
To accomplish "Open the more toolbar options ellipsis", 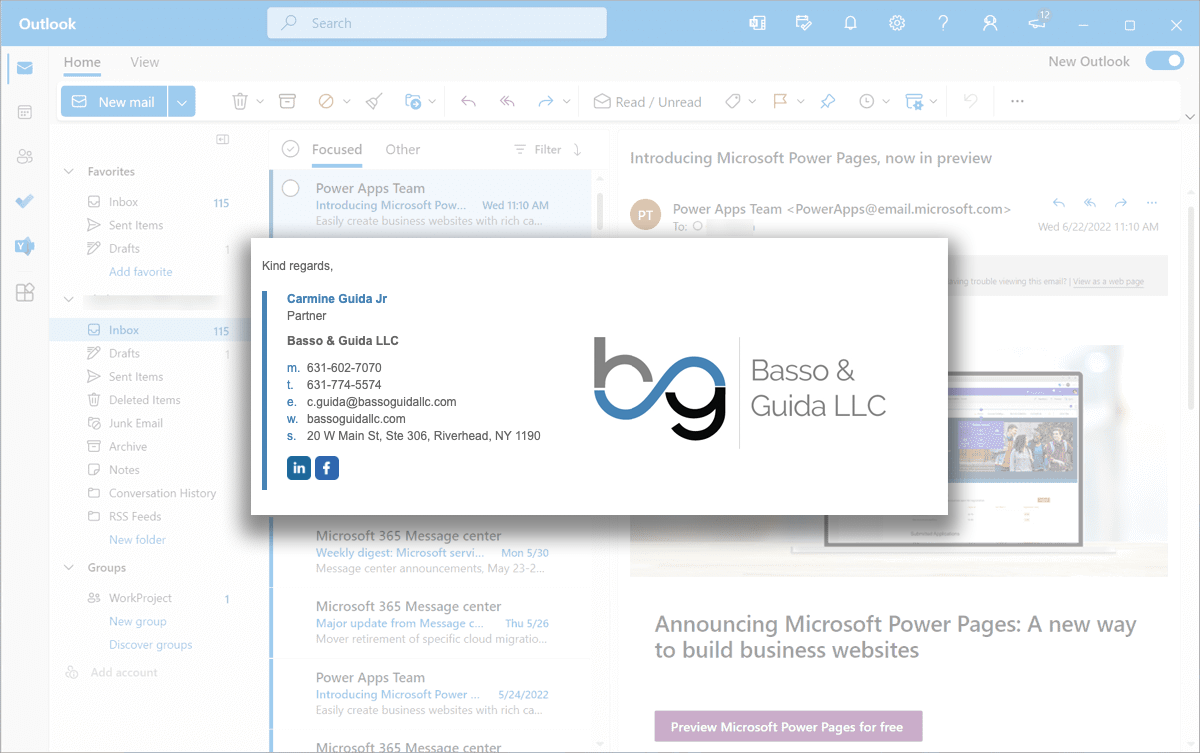I will (x=1017, y=101).
